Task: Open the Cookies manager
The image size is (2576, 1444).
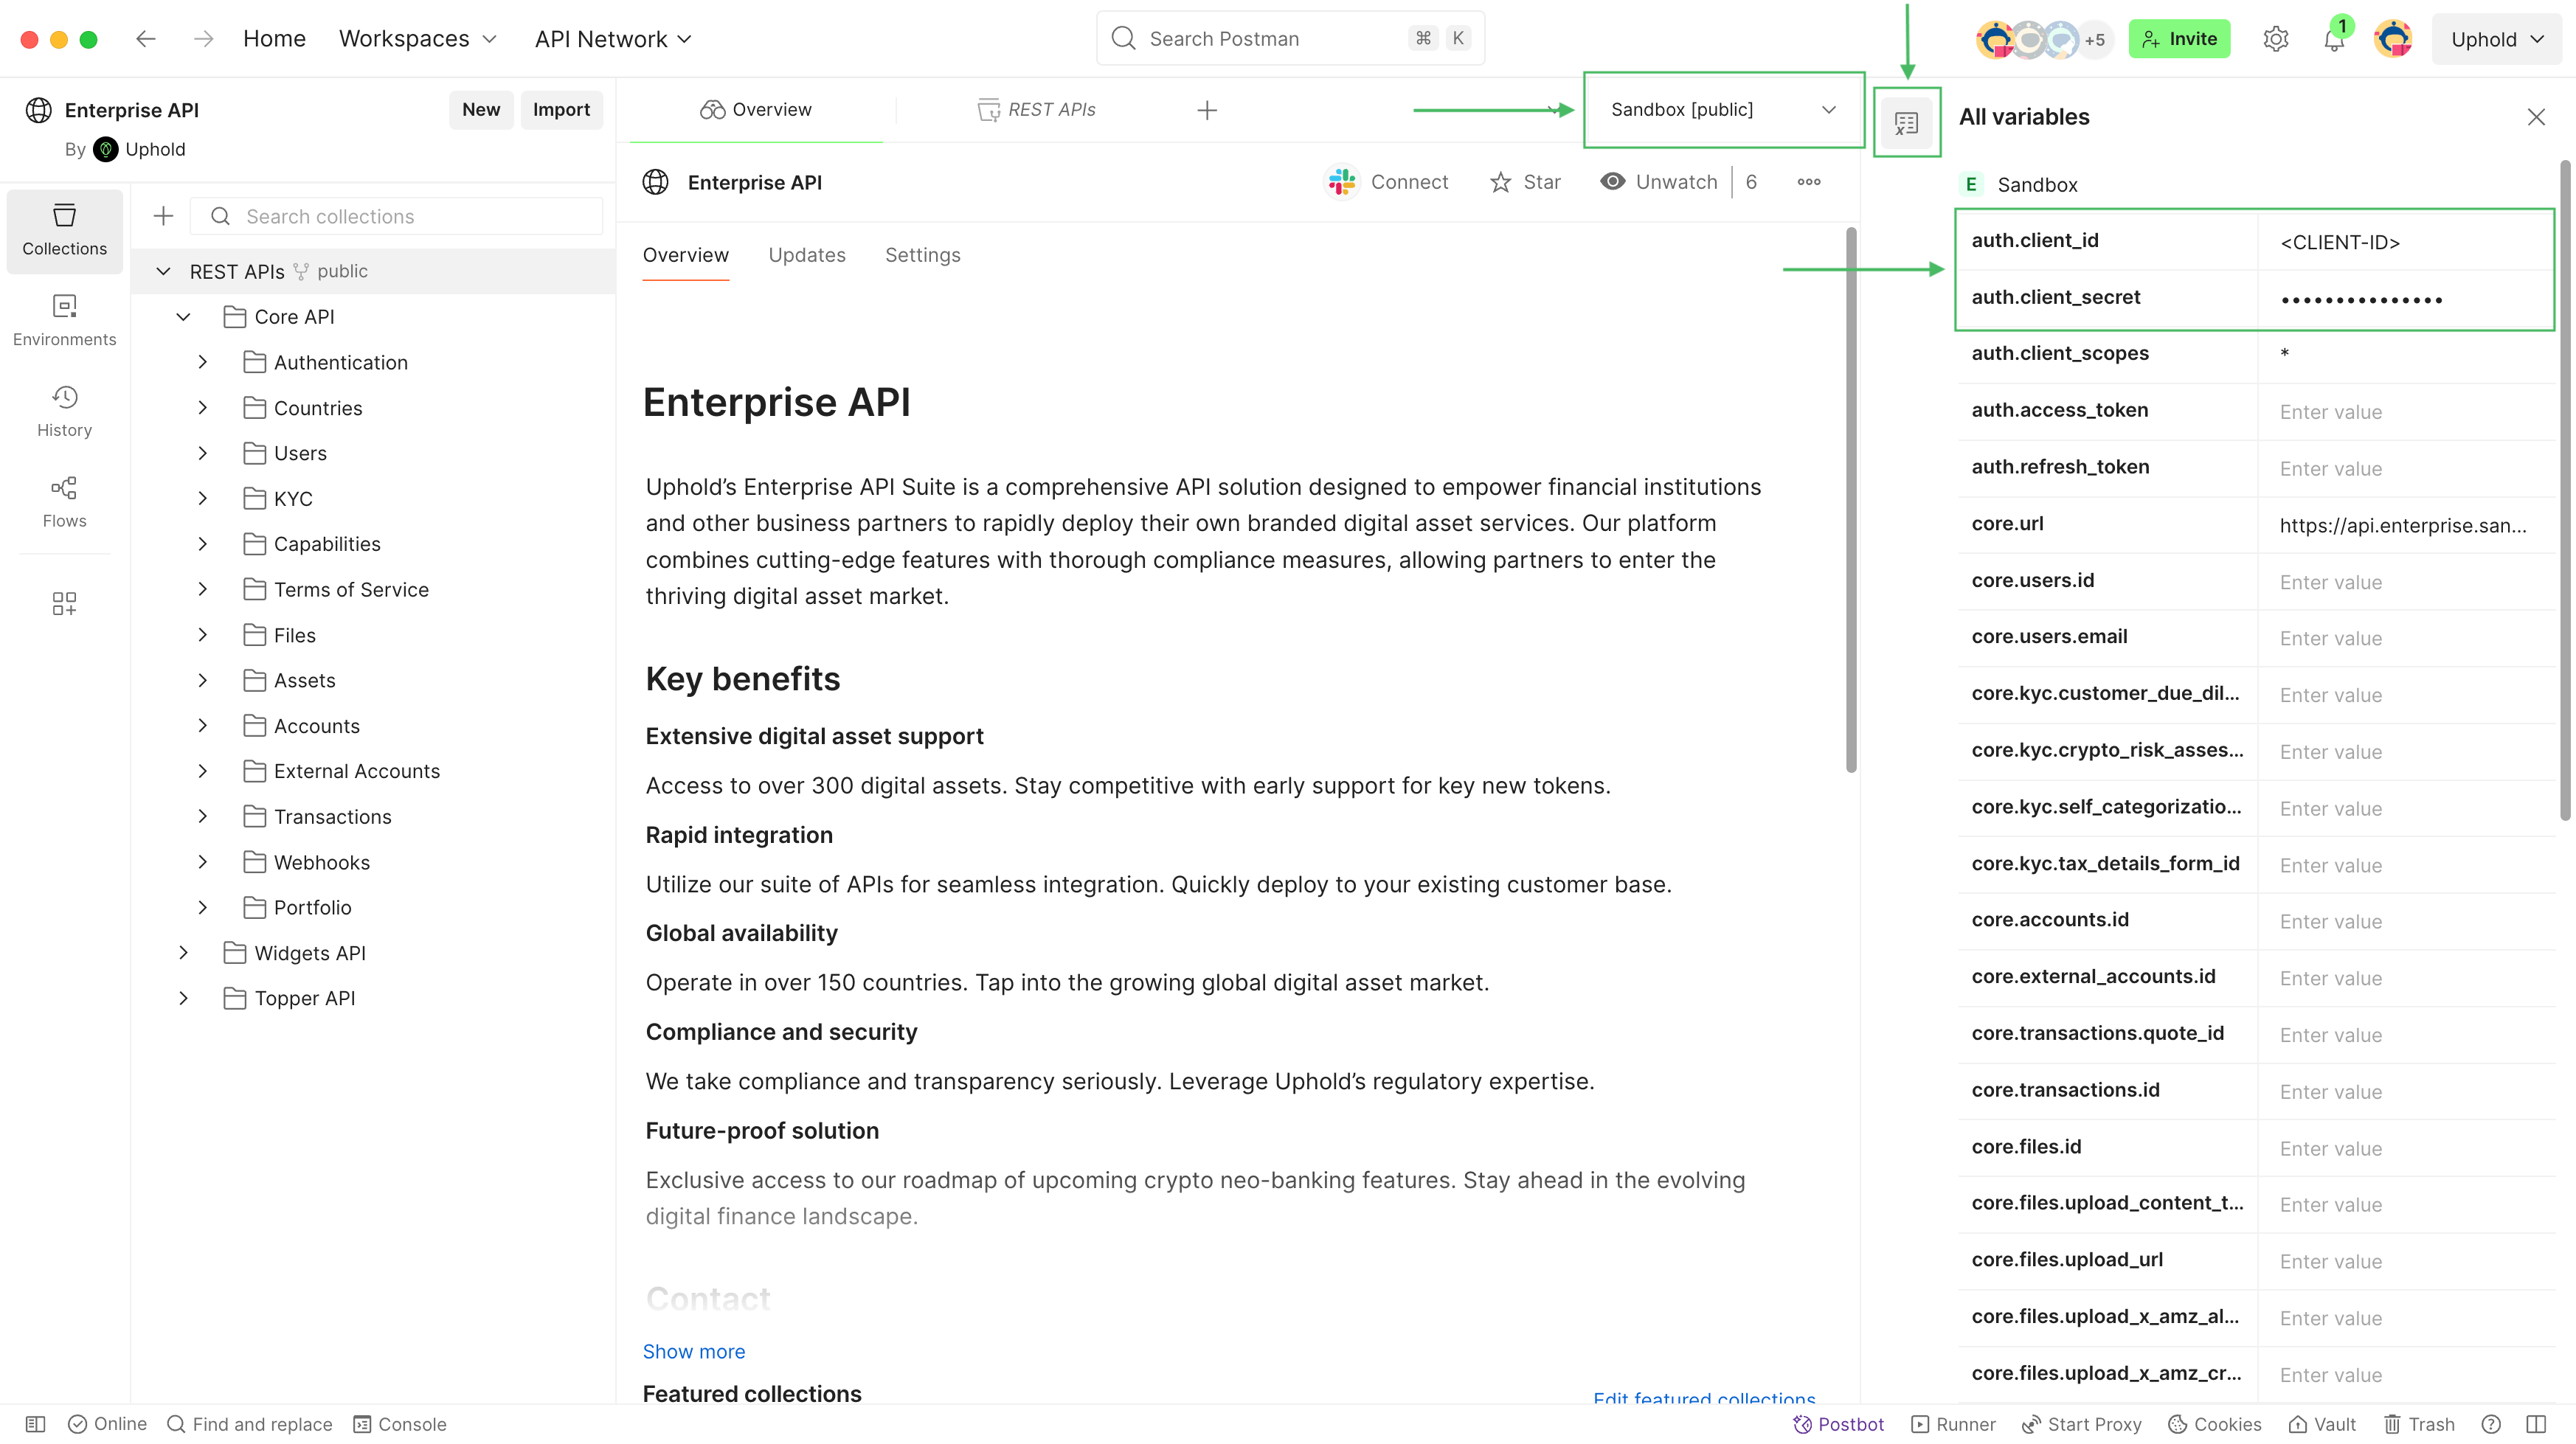Action: pos(2214,1424)
